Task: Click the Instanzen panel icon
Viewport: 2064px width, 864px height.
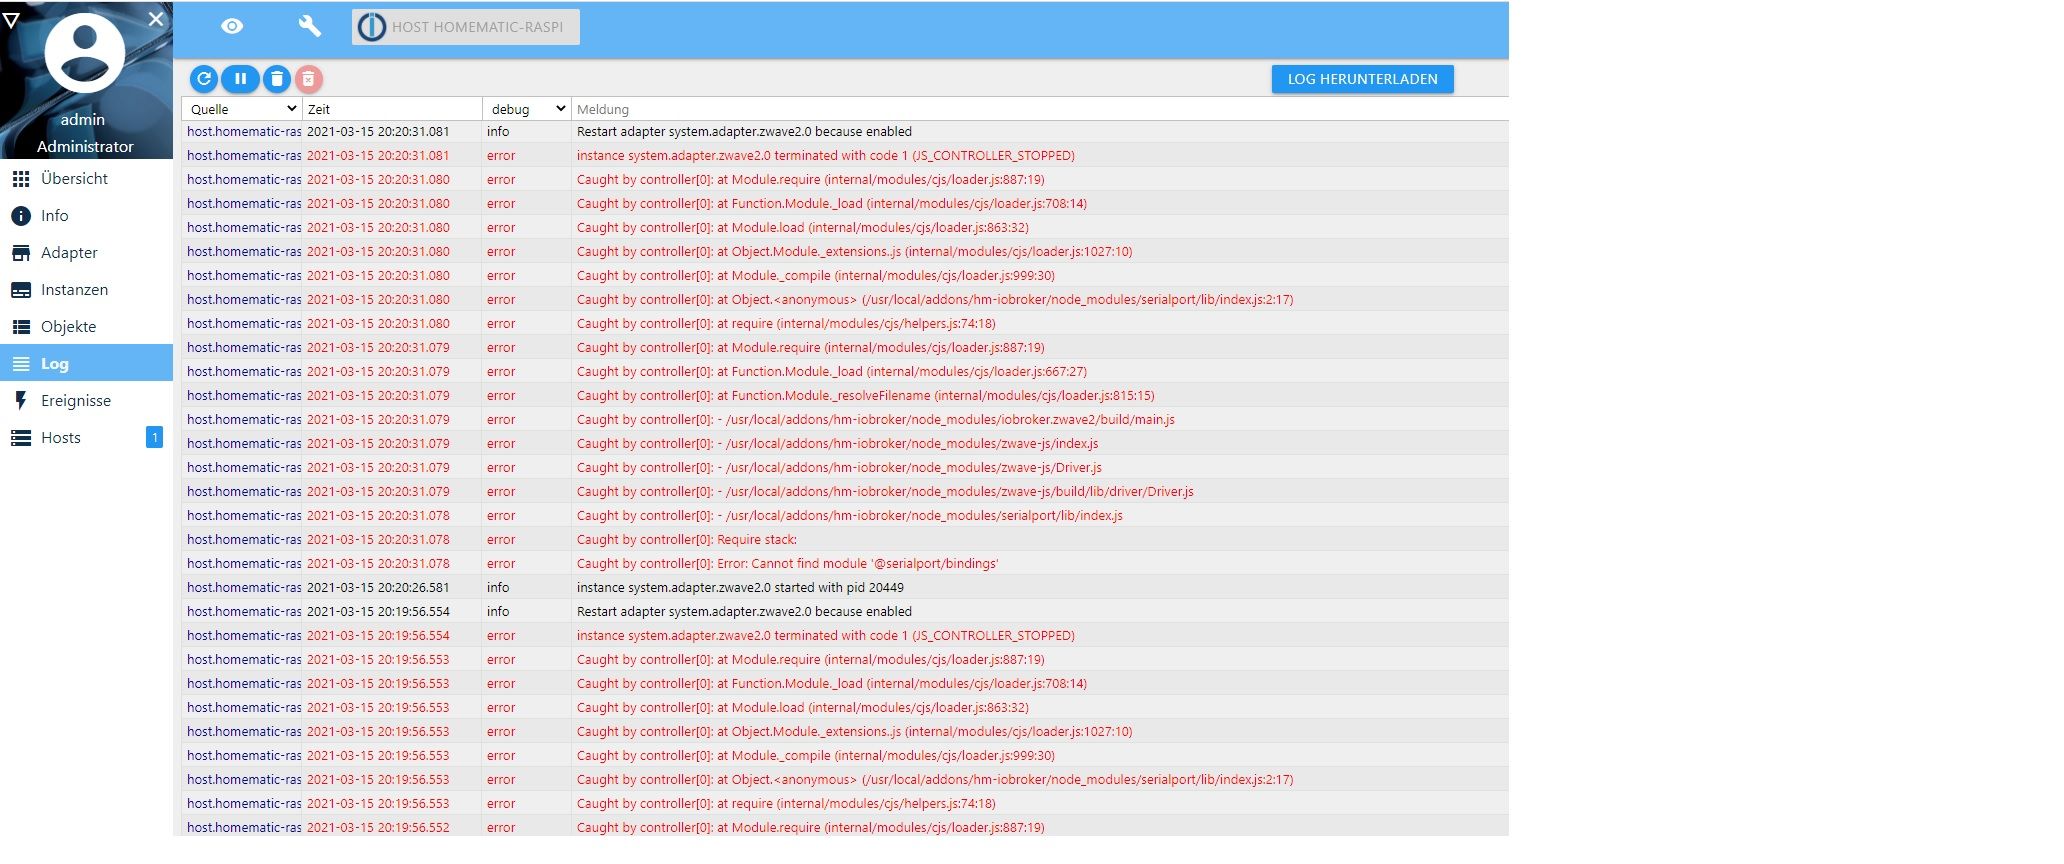Action: click(x=21, y=290)
